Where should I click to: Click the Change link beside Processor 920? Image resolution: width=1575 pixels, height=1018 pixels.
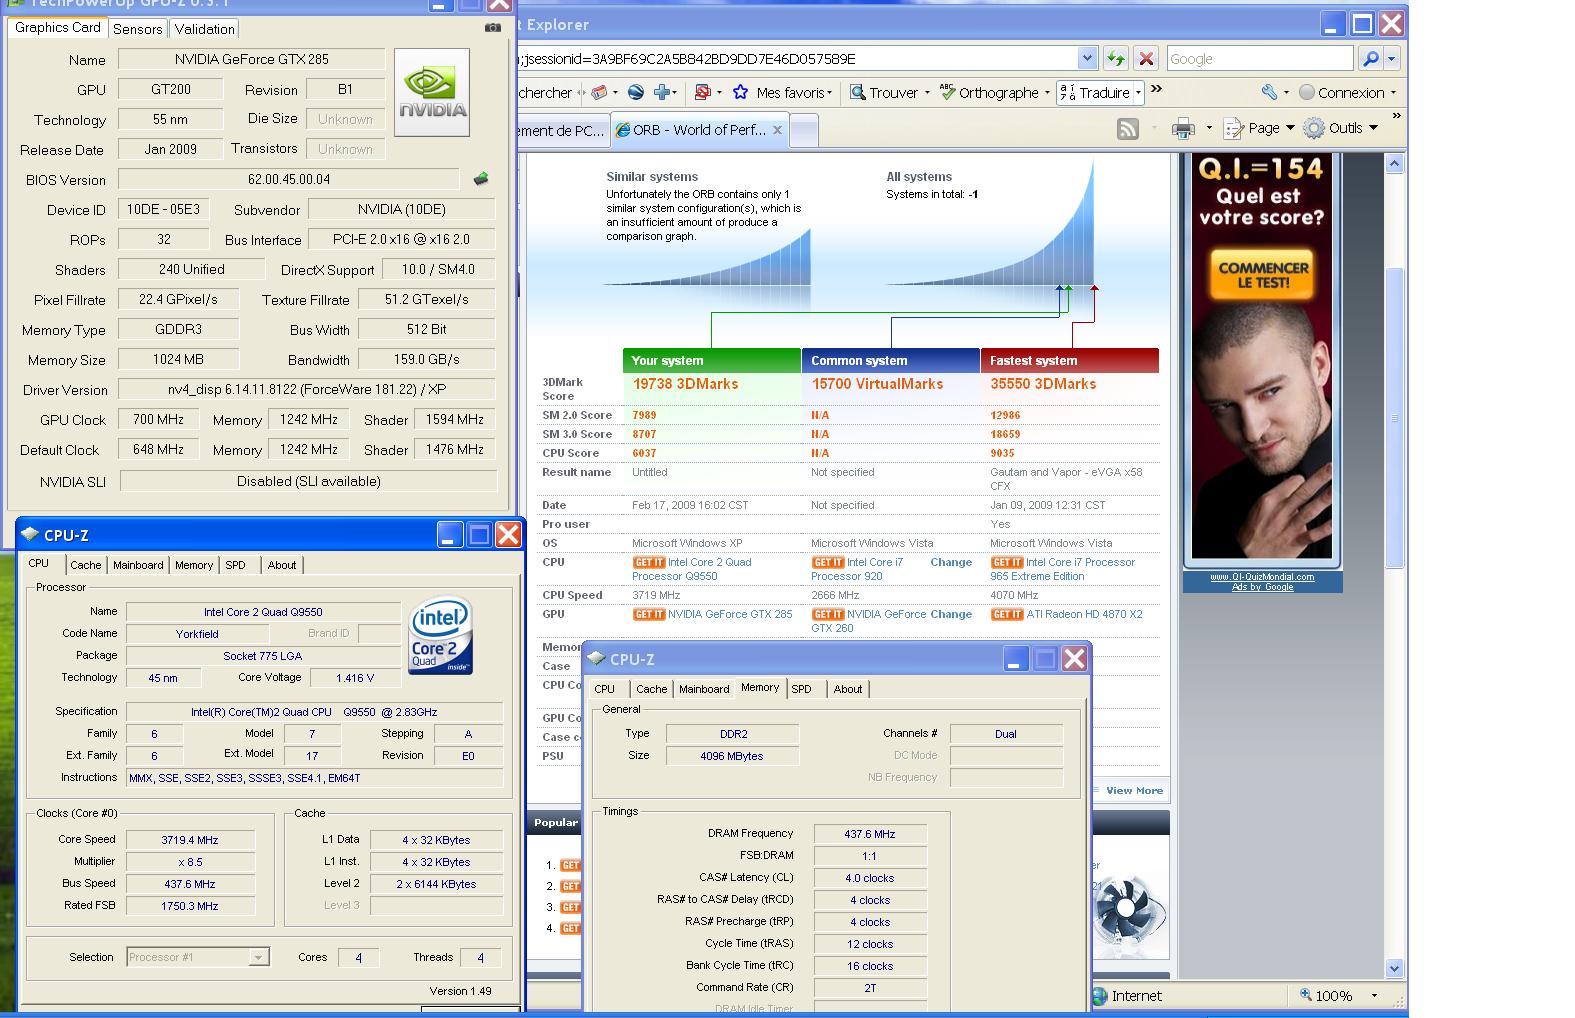click(951, 562)
